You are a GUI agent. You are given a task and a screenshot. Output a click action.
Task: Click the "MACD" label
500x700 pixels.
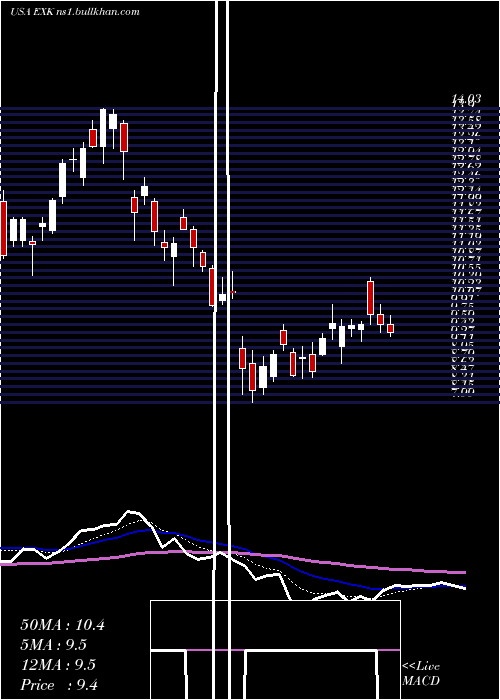pyautogui.click(x=421, y=681)
